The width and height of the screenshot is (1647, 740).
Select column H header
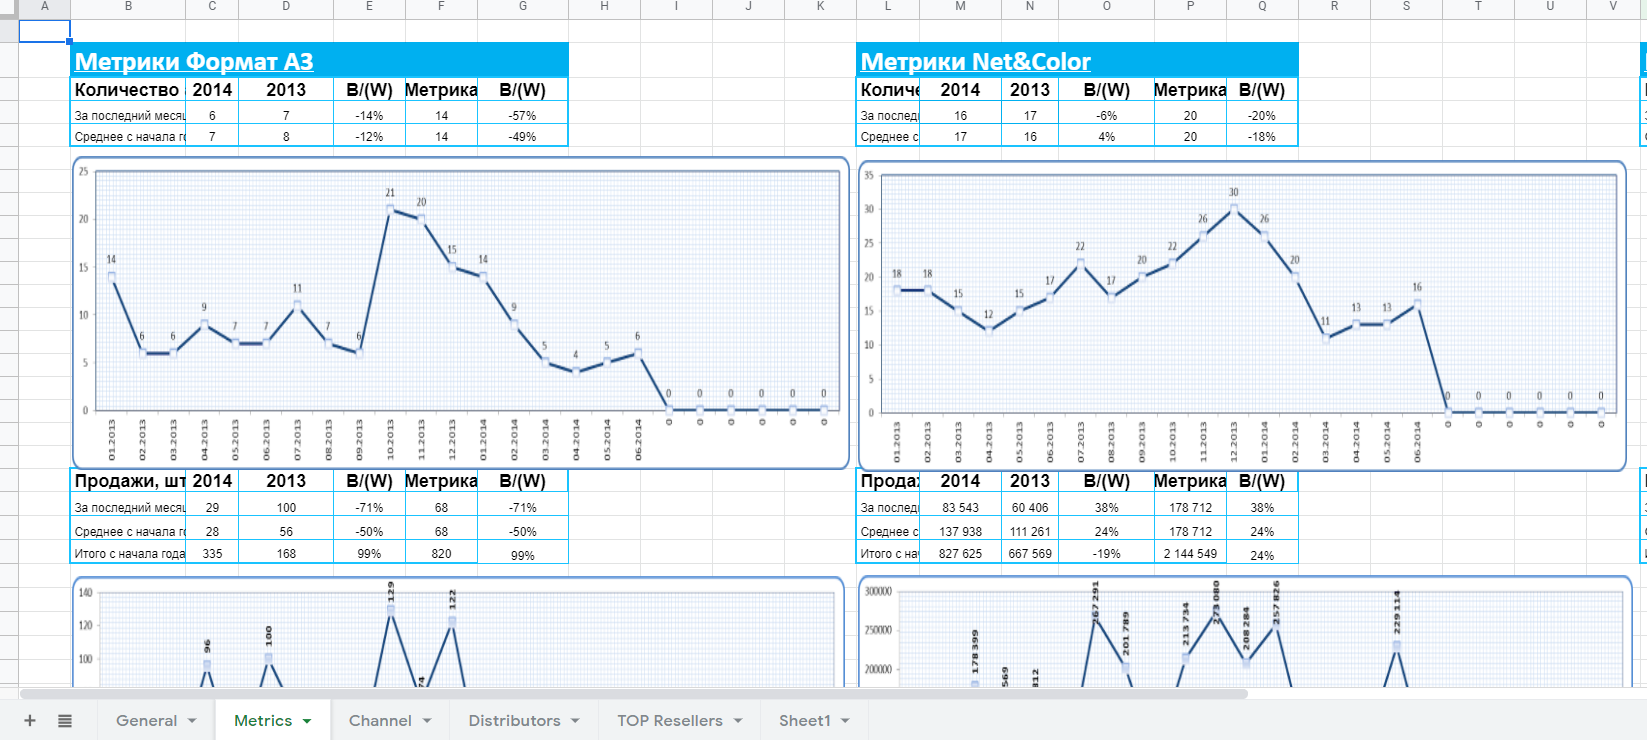click(x=604, y=7)
